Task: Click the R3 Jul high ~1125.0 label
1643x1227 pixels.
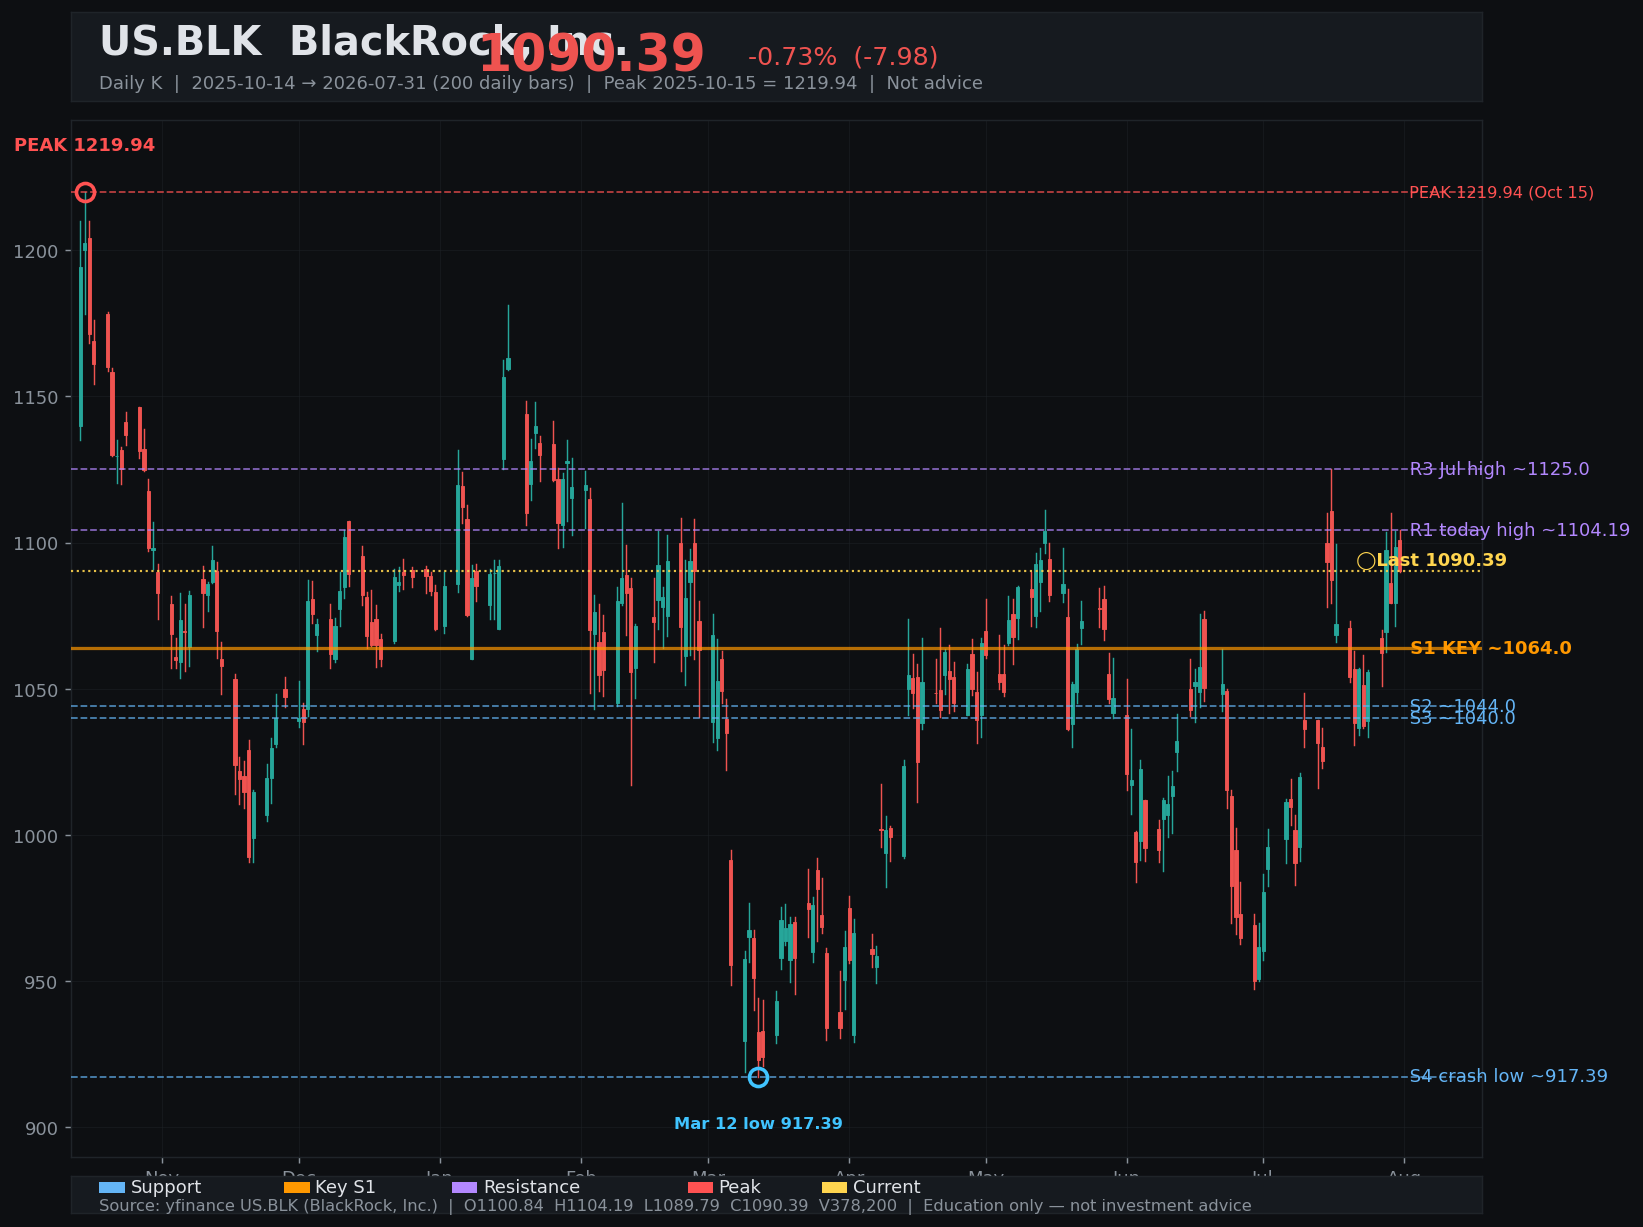Action: [1499, 469]
